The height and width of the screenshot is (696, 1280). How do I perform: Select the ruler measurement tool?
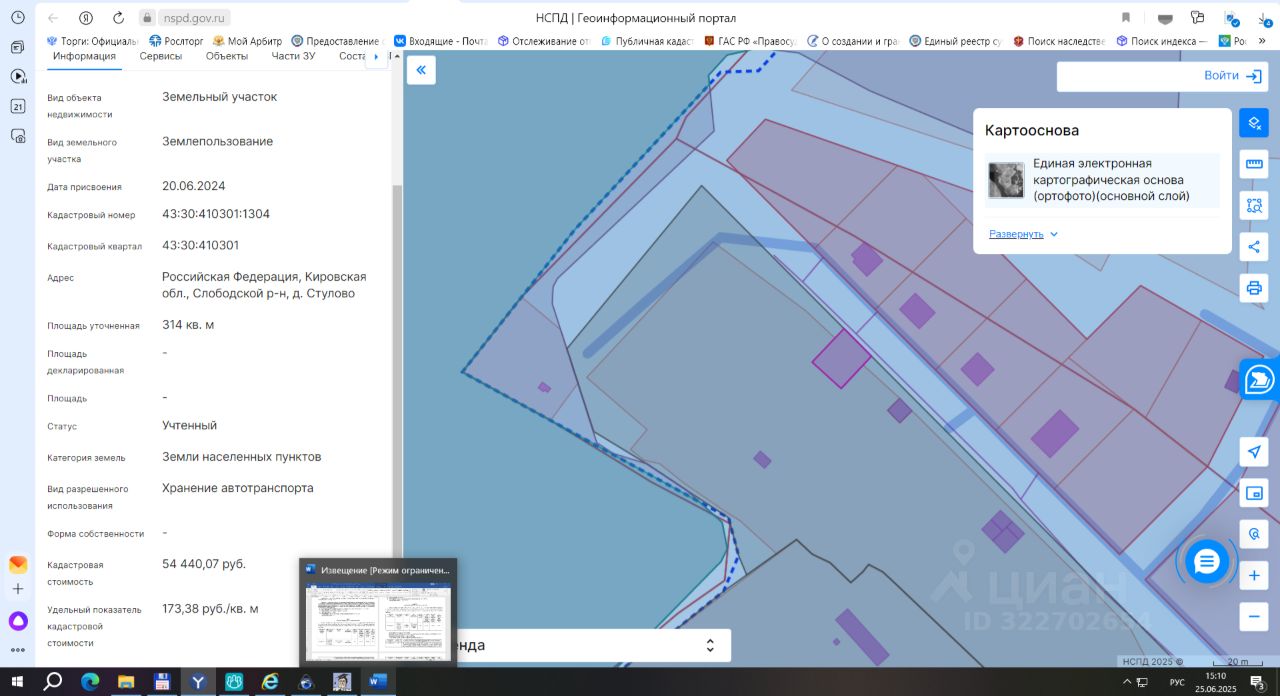pos(1254,164)
